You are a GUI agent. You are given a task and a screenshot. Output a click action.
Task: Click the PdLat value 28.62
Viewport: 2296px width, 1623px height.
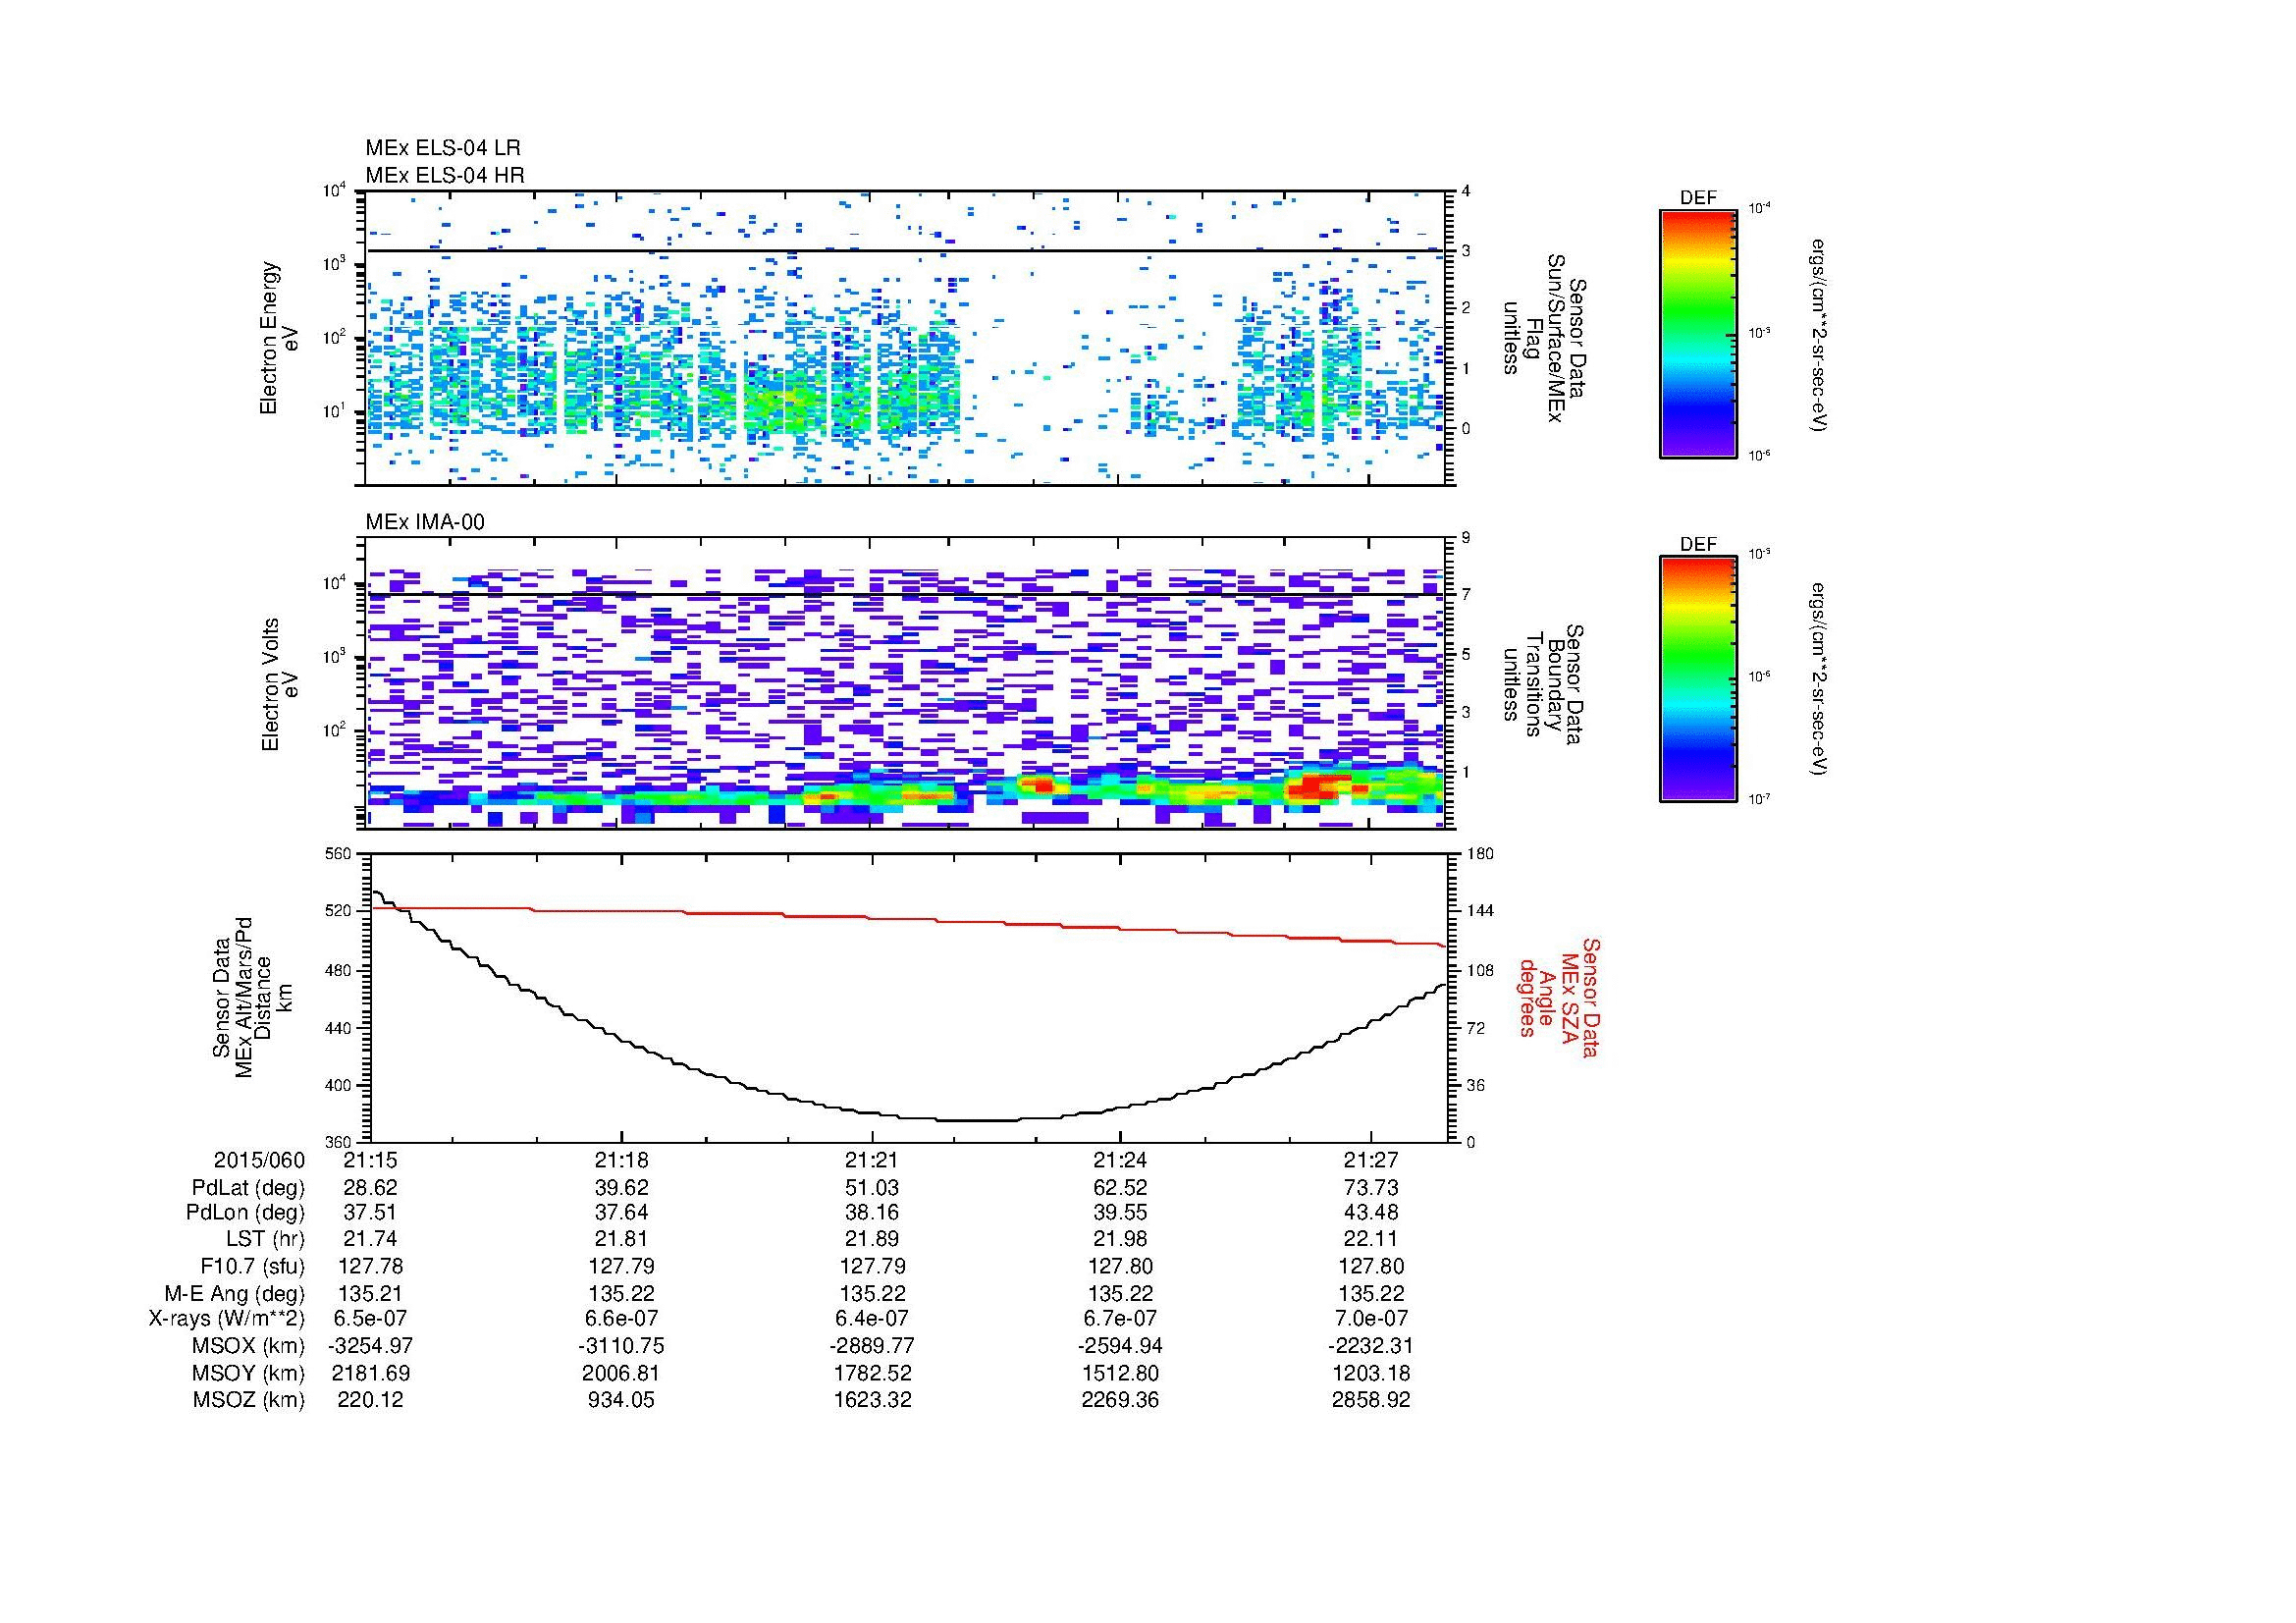pos(370,1188)
